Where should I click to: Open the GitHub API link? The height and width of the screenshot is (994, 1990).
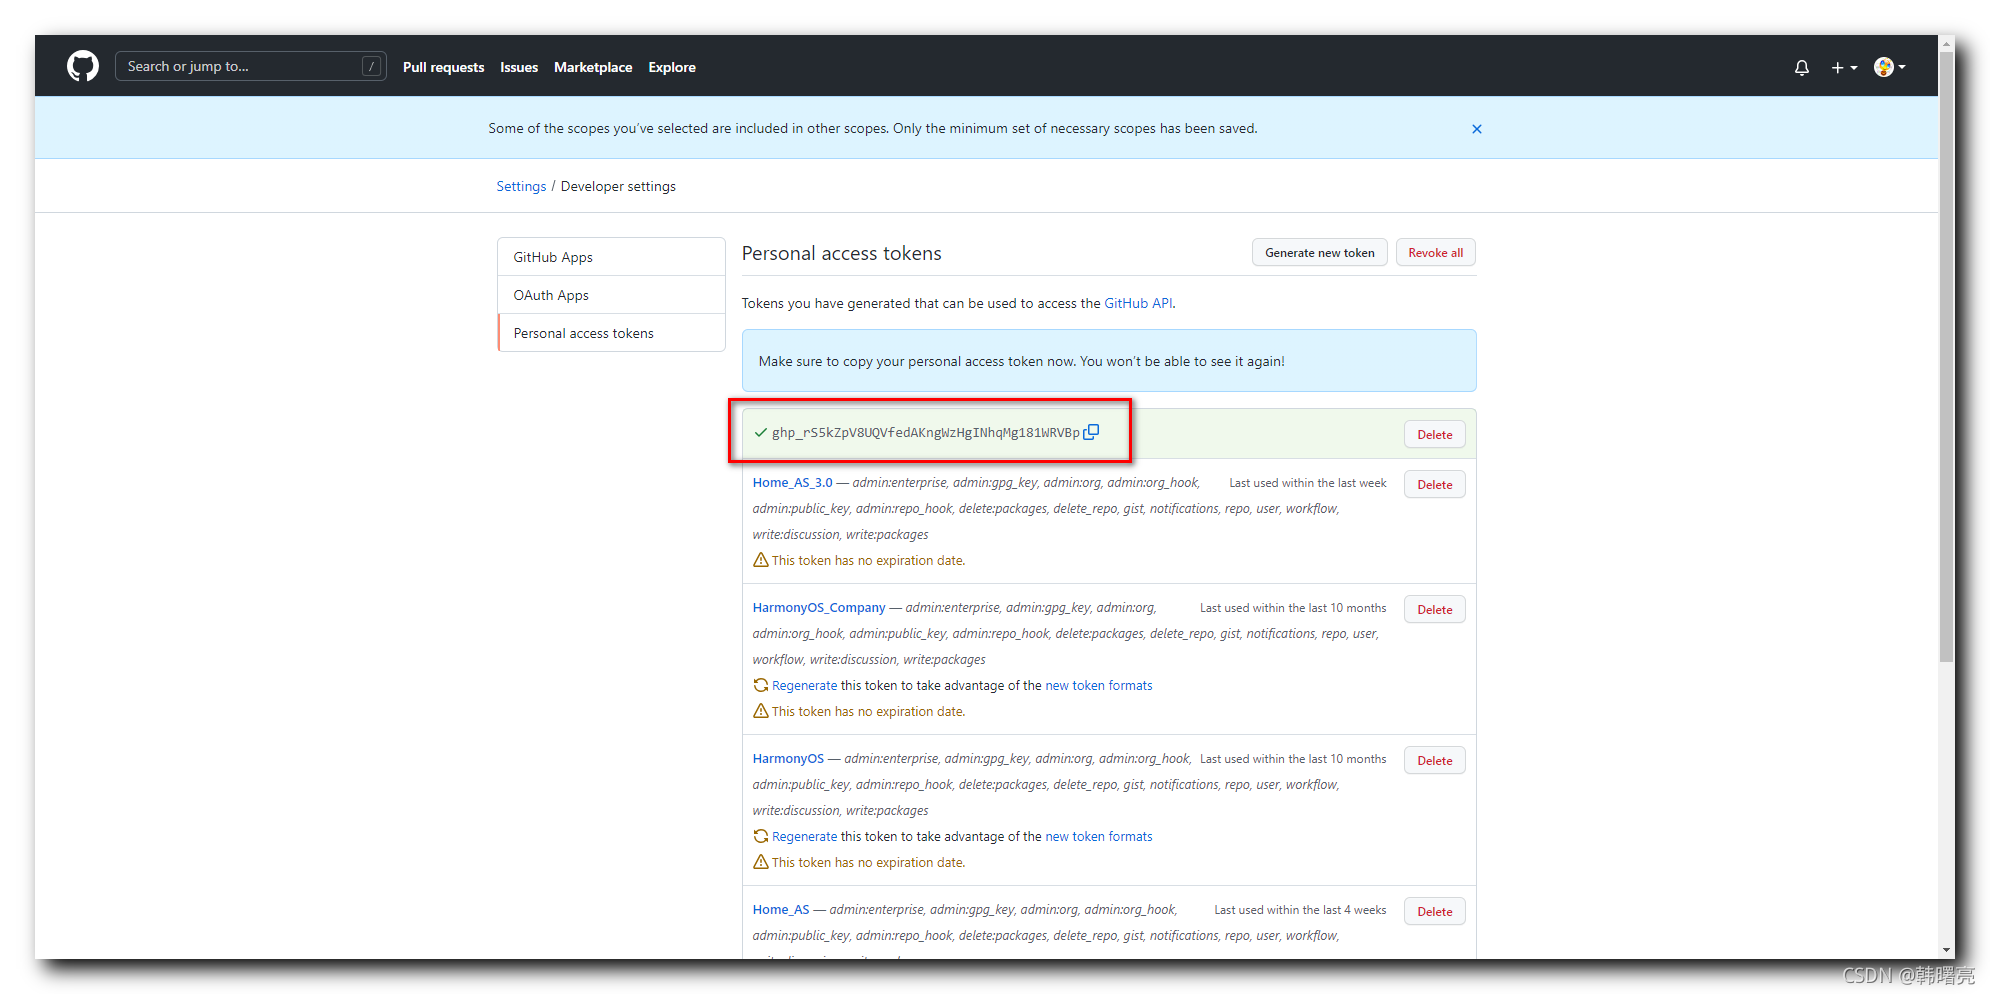click(x=1138, y=303)
